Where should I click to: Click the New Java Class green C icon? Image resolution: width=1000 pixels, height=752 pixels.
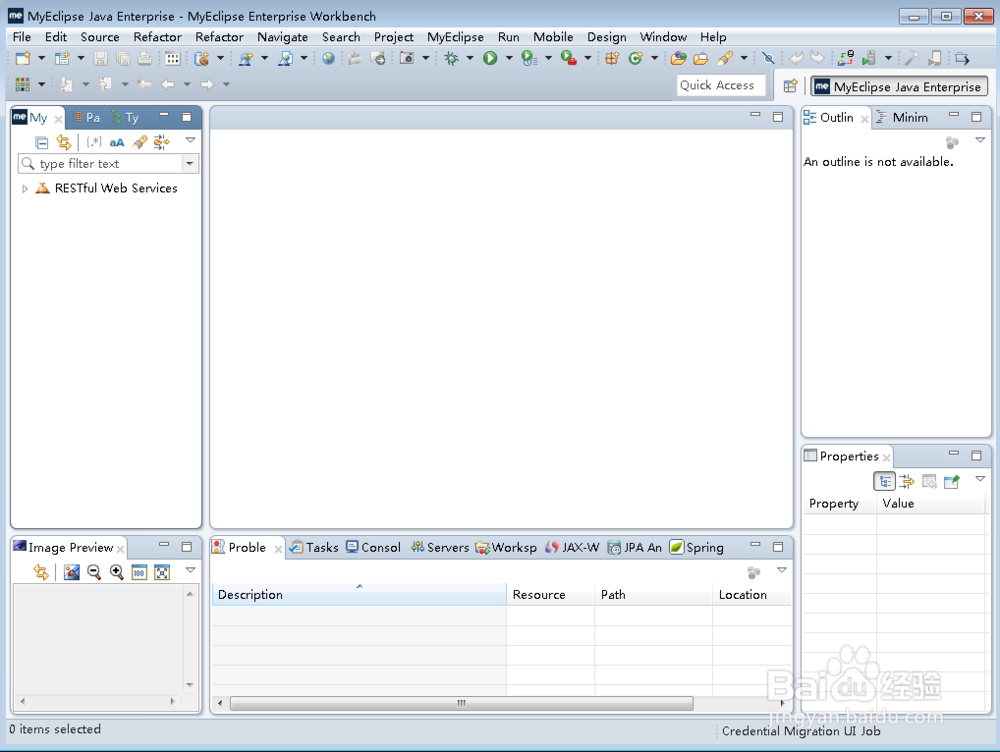(x=635, y=59)
